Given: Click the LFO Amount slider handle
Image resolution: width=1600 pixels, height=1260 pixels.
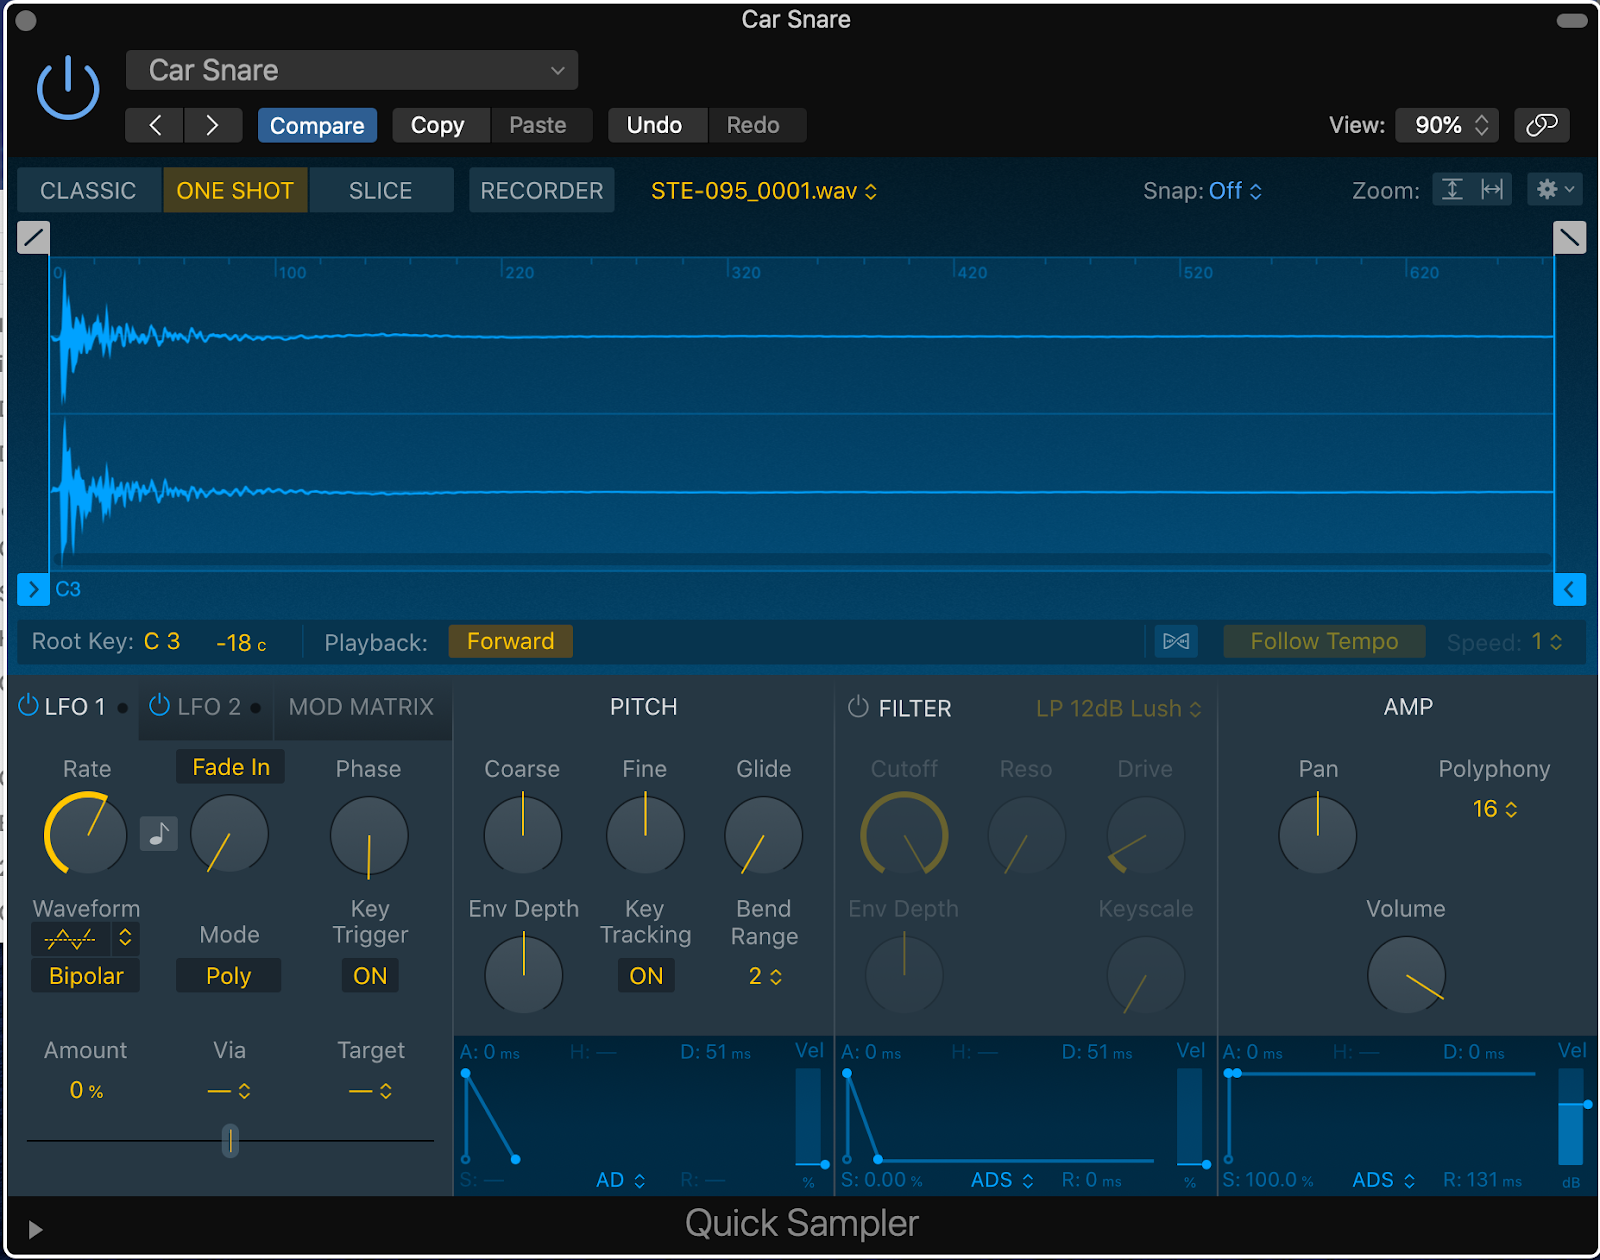Looking at the screenshot, I should 230,1140.
